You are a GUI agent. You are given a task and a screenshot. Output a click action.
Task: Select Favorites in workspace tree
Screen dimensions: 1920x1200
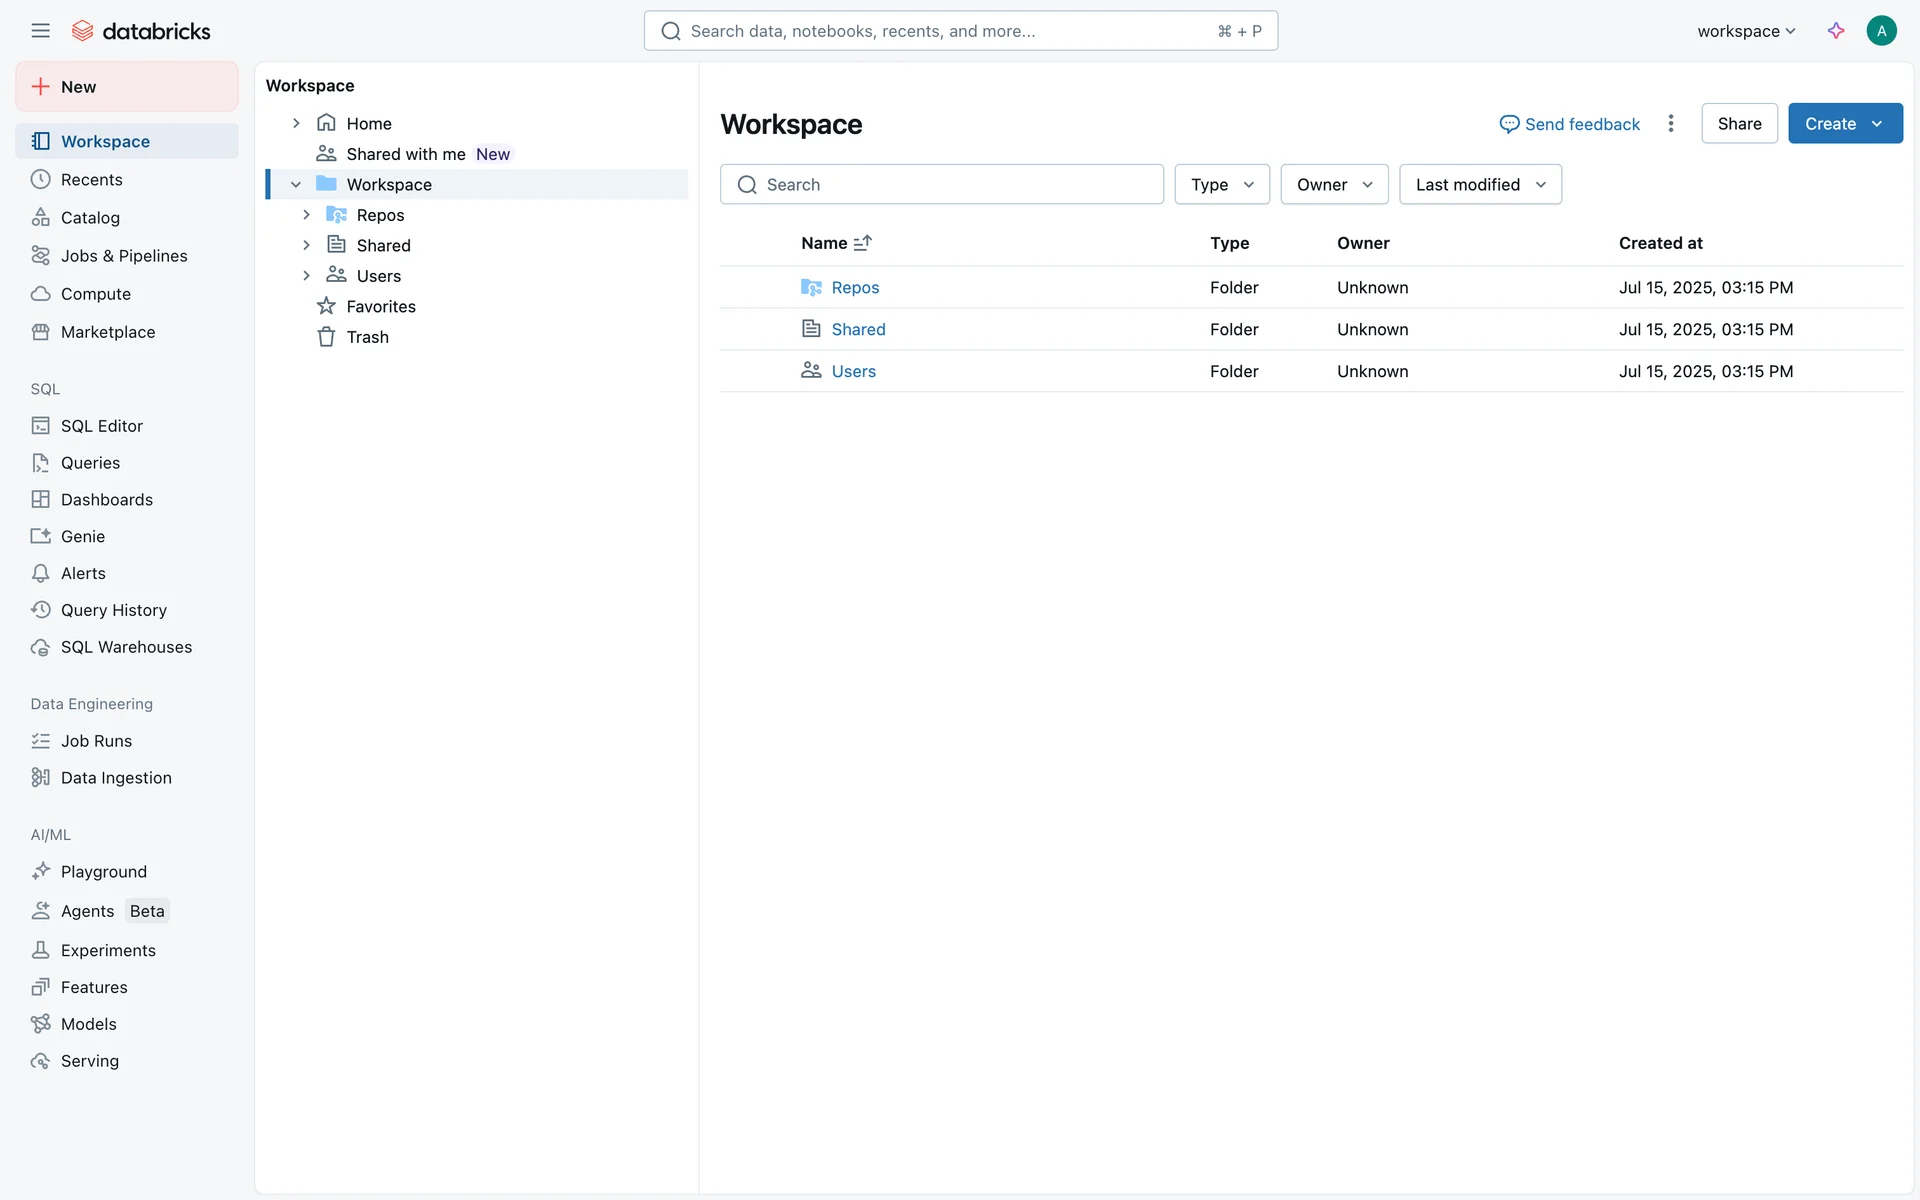(380, 307)
